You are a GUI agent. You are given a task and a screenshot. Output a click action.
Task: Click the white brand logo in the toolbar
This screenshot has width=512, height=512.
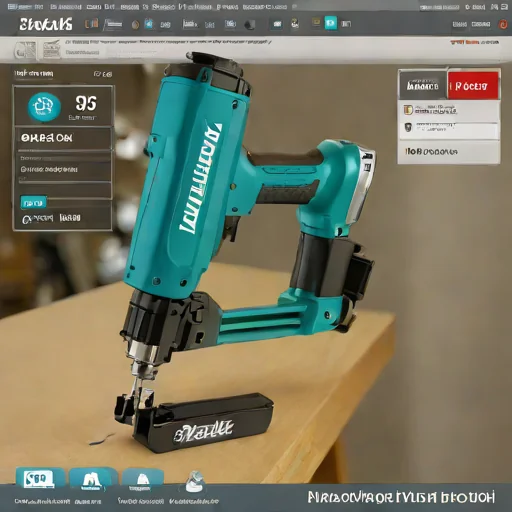46,24
